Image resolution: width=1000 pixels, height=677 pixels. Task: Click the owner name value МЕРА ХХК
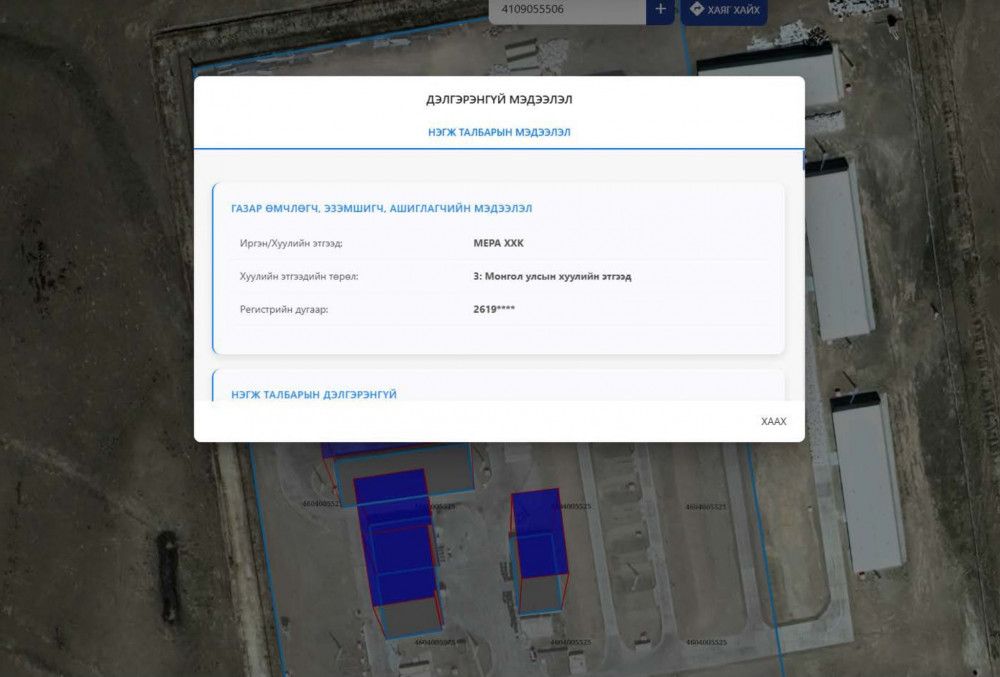tap(498, 243)
